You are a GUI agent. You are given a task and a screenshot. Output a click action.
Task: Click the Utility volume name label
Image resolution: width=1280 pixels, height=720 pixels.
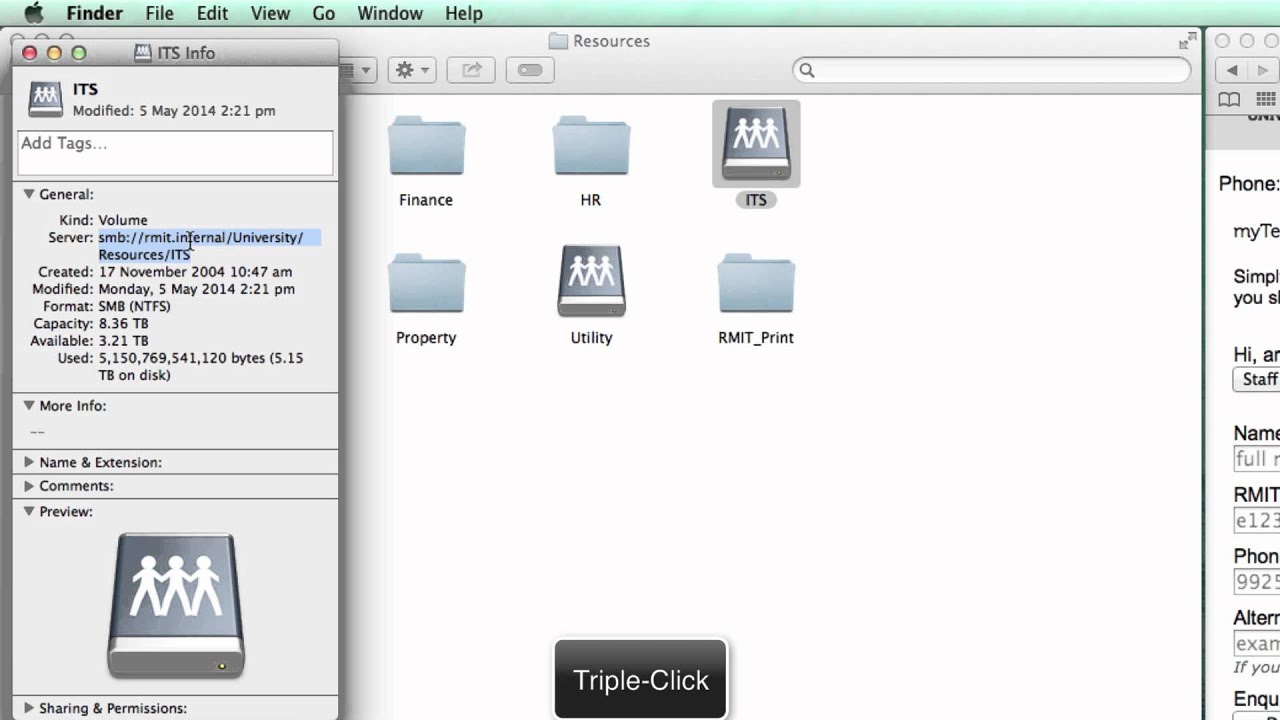coord(591,338)
